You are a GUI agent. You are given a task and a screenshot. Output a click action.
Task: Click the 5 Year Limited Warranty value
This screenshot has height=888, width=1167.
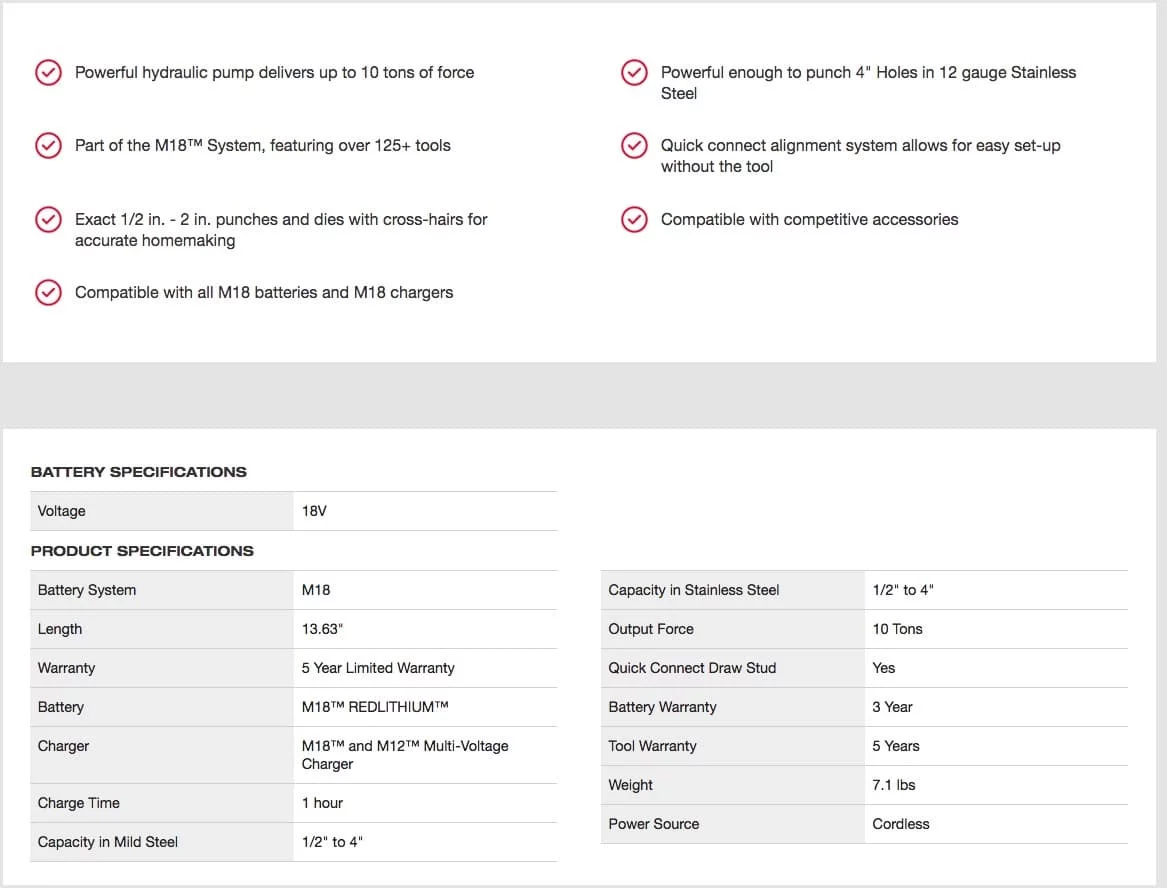[x=378, y=668]
